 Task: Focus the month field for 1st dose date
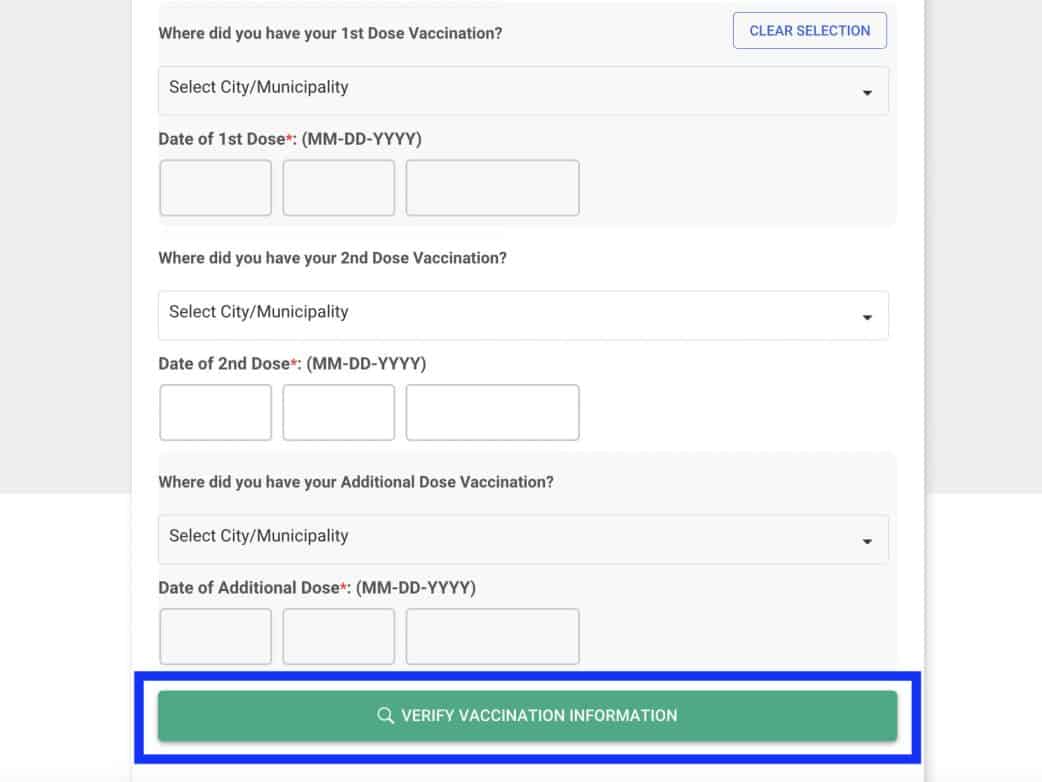(215, 188)
